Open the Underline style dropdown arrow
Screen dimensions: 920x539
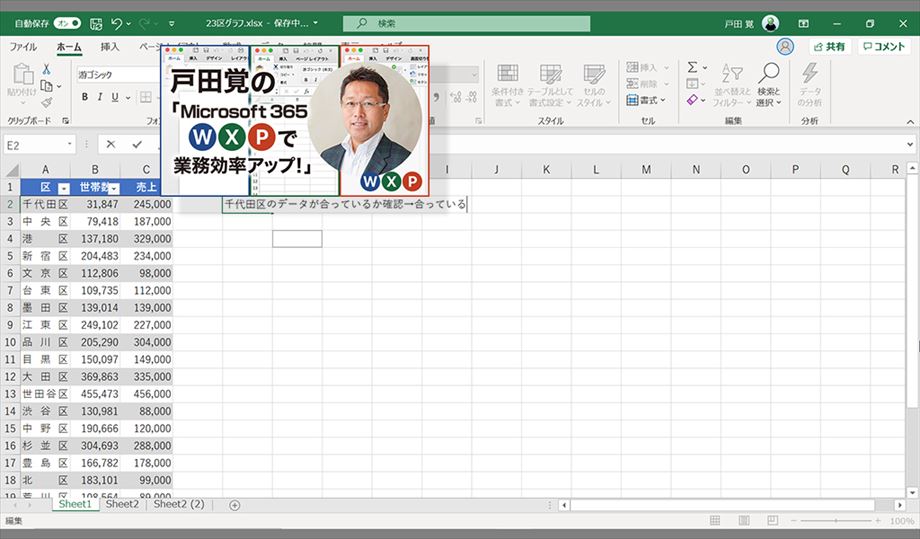pos(128,97)
